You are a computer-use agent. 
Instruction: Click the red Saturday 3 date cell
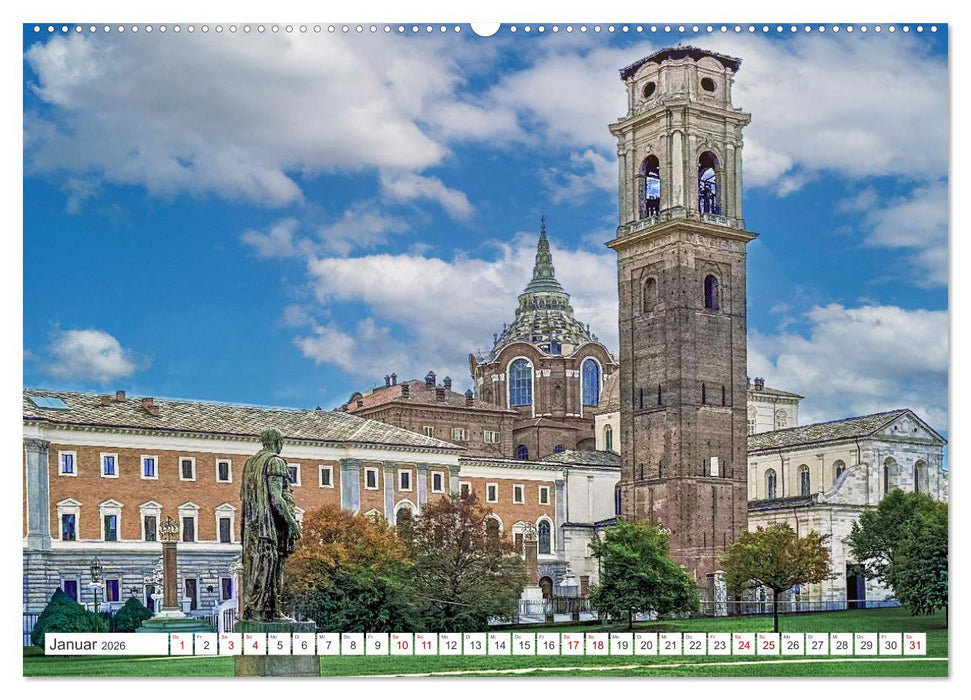pyautogui.click(x=229, y=646)
